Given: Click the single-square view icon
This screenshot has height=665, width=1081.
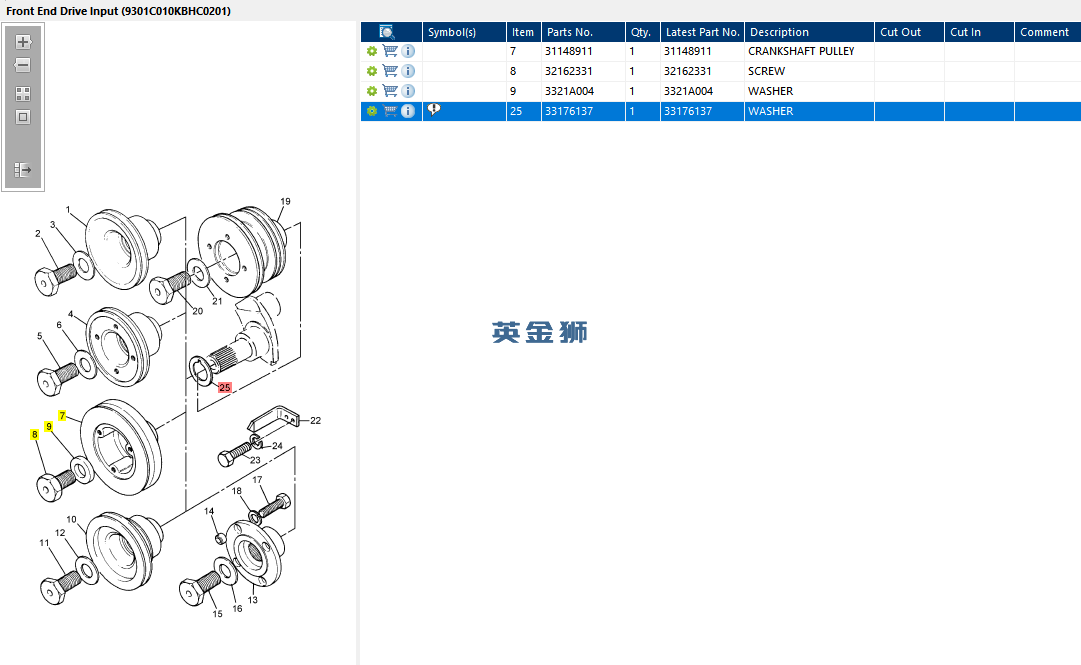Looking at the screenshot, I should tap(23, 117).
